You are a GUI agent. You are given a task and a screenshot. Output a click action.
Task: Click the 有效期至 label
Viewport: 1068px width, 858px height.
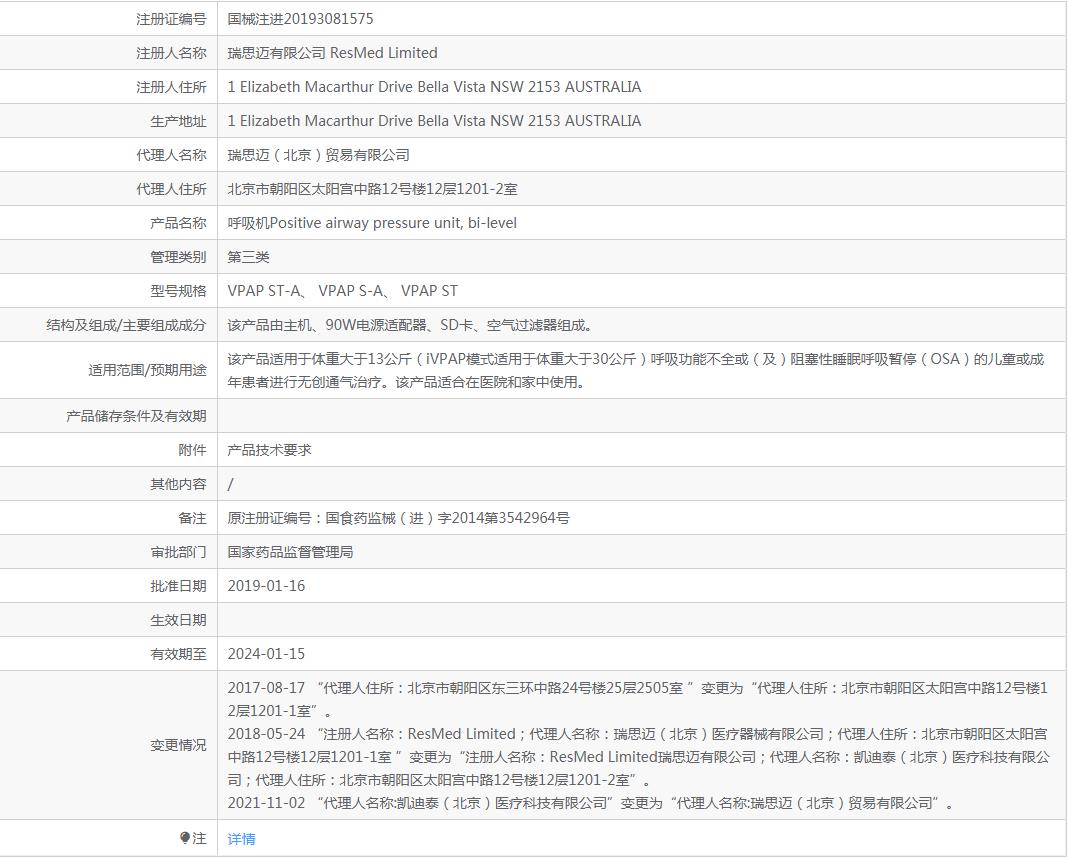pos(178,654)
